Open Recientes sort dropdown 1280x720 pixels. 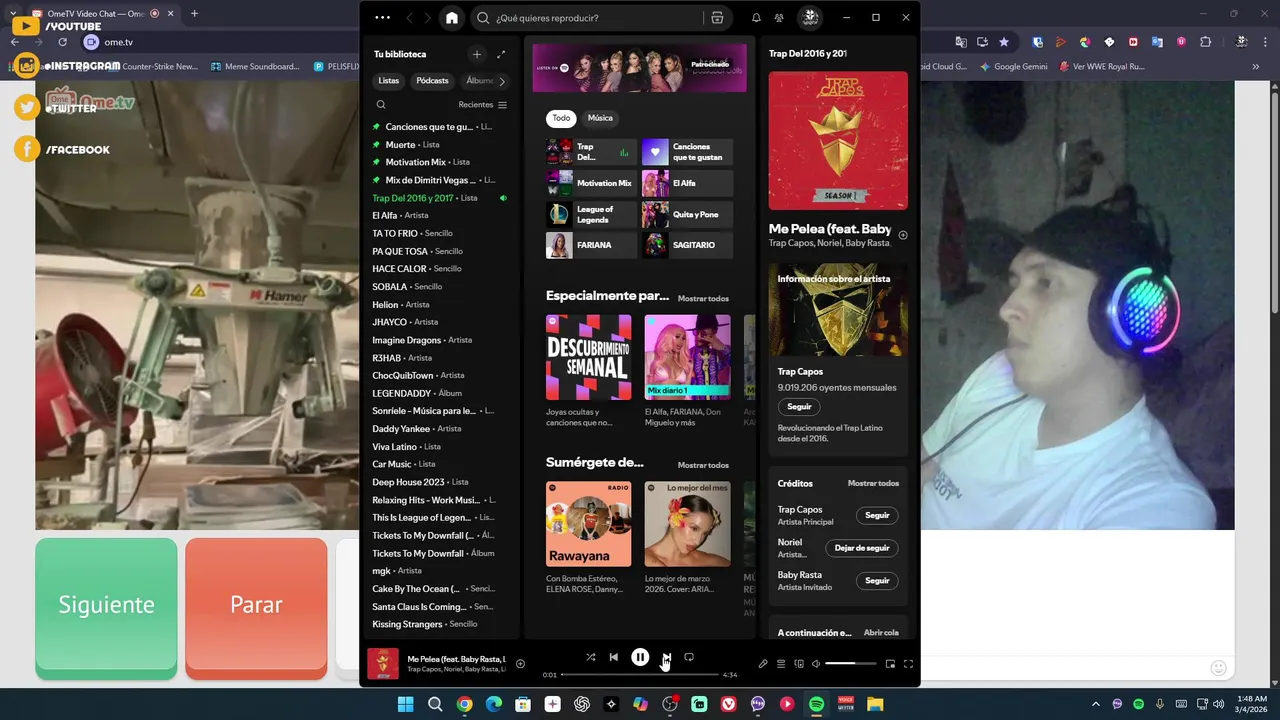483,104
